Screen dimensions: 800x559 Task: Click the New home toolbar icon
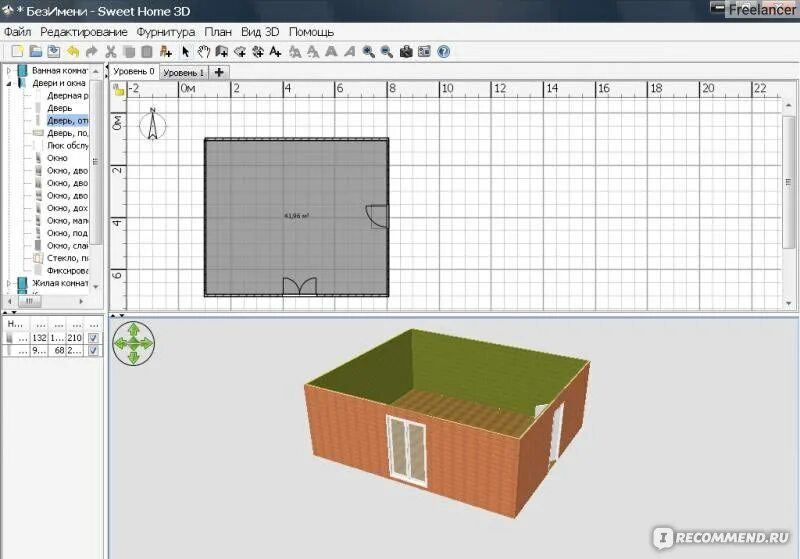(17, 52)
